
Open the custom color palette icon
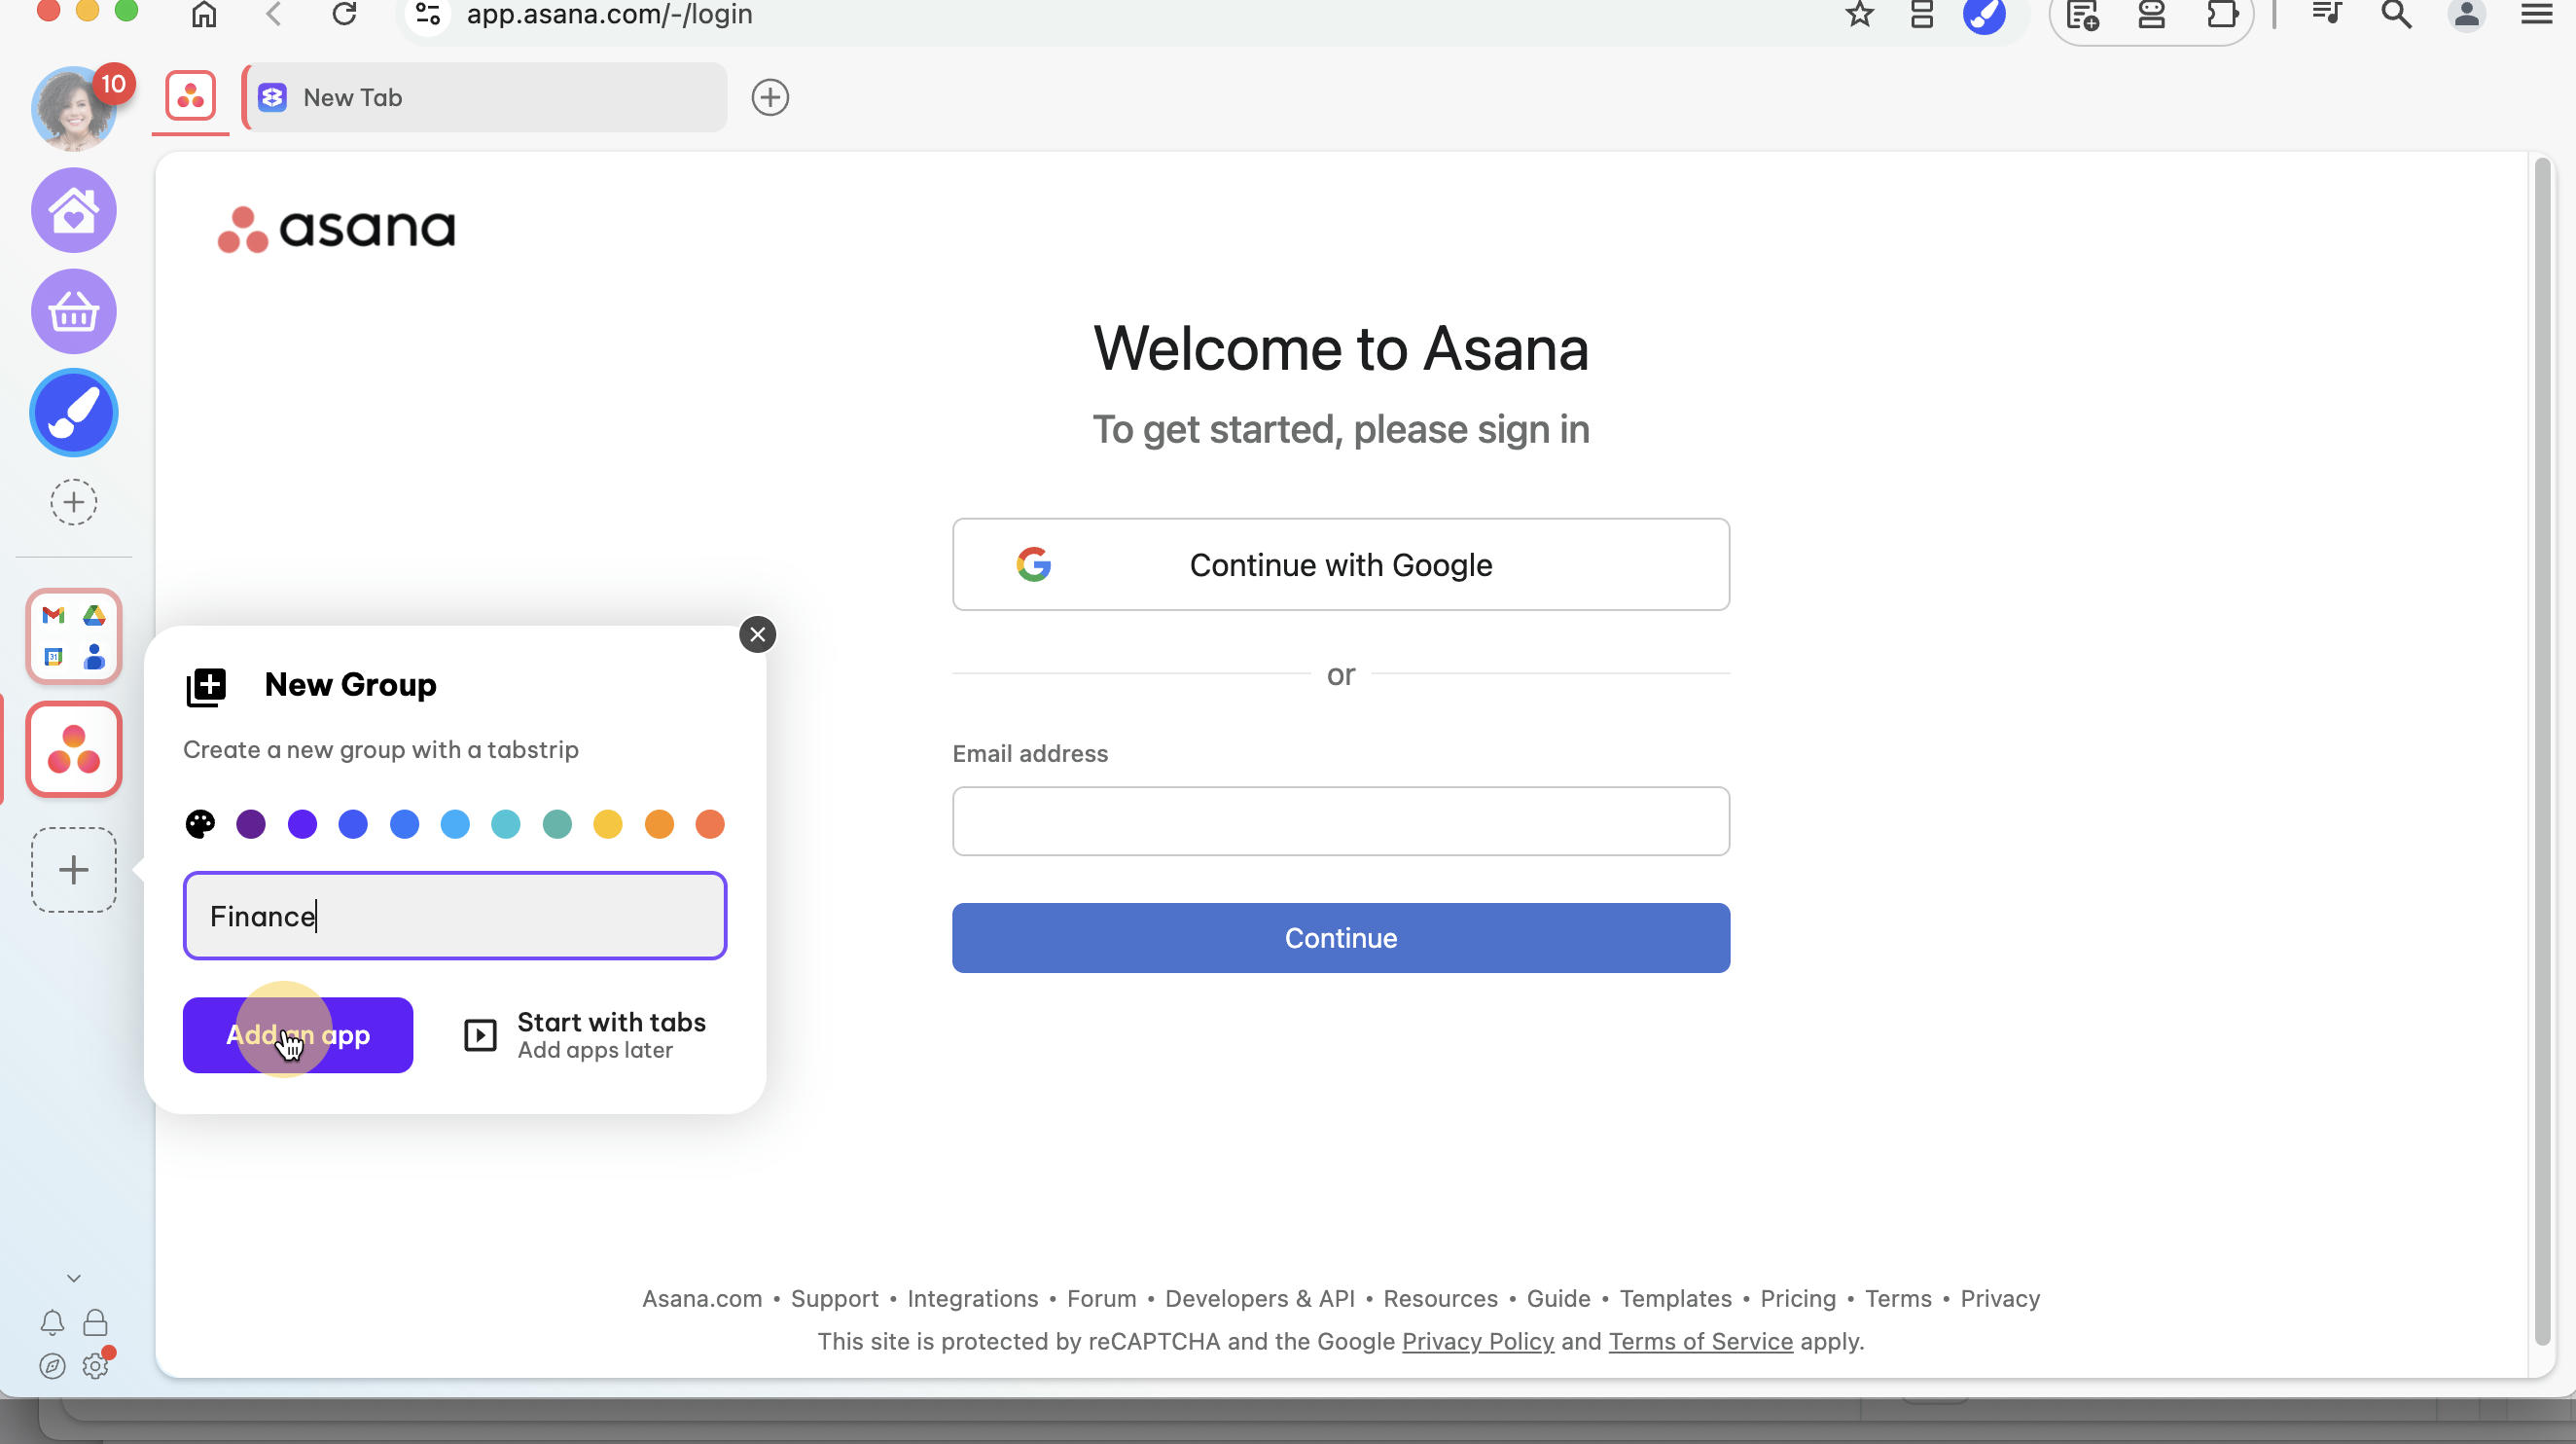tap(200, 824)
